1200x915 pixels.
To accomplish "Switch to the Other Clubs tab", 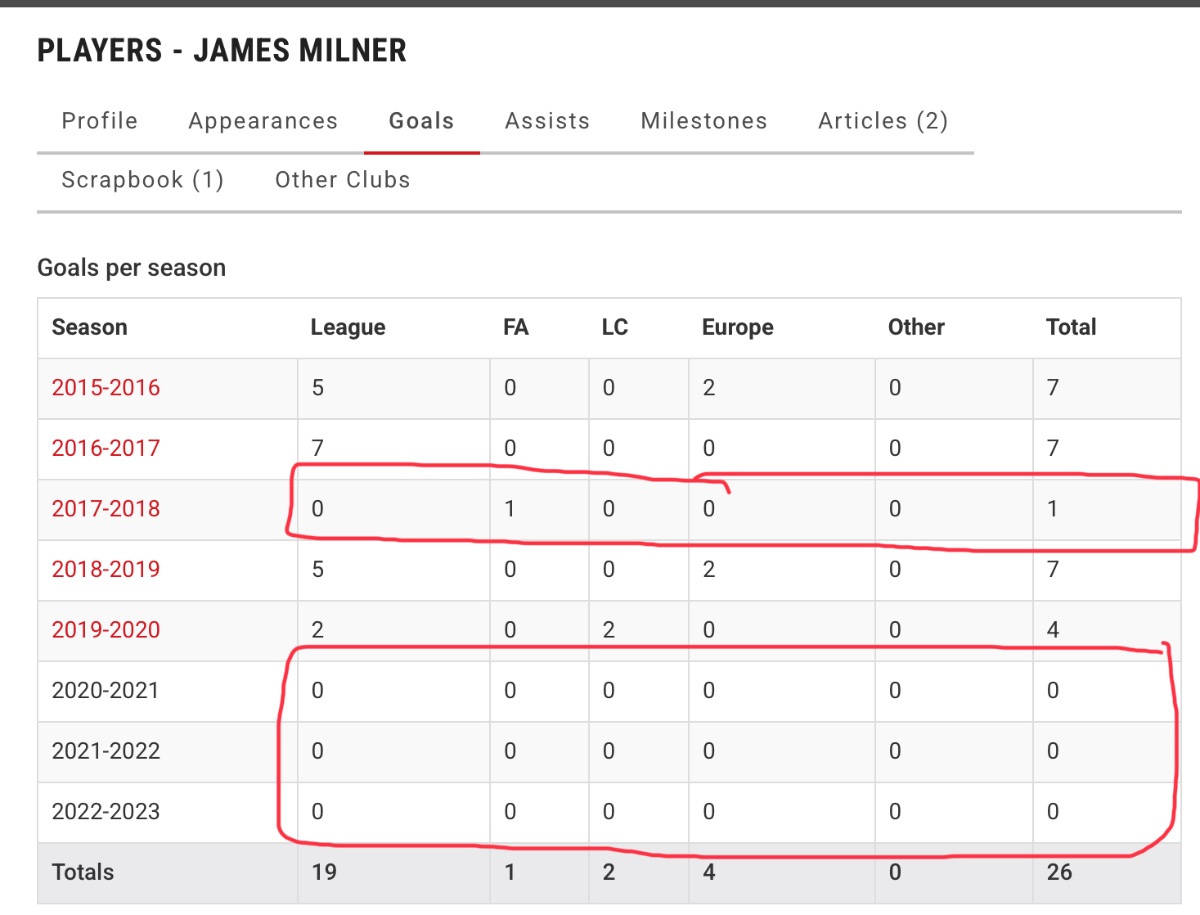I will [x=343, y=180].
